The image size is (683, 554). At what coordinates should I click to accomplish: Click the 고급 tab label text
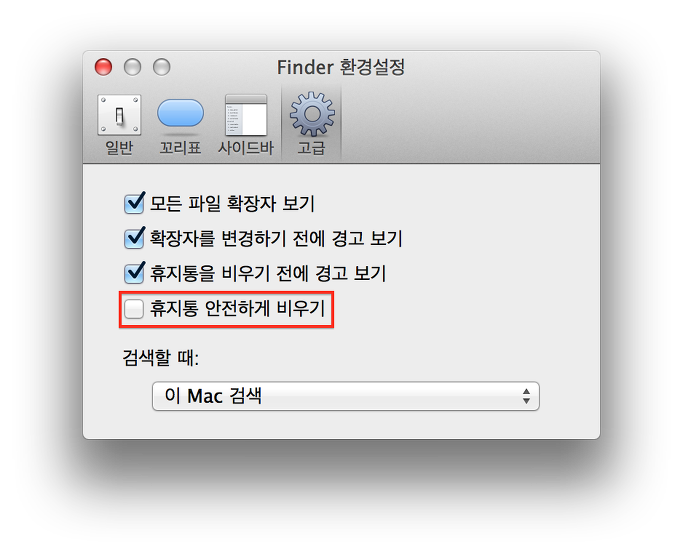click(x=311, y=148)
